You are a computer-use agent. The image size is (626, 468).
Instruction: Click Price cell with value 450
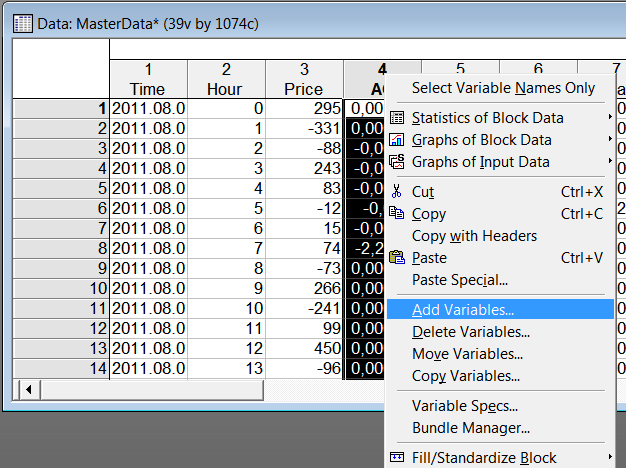pyautogui.click(x=304, y=348)
